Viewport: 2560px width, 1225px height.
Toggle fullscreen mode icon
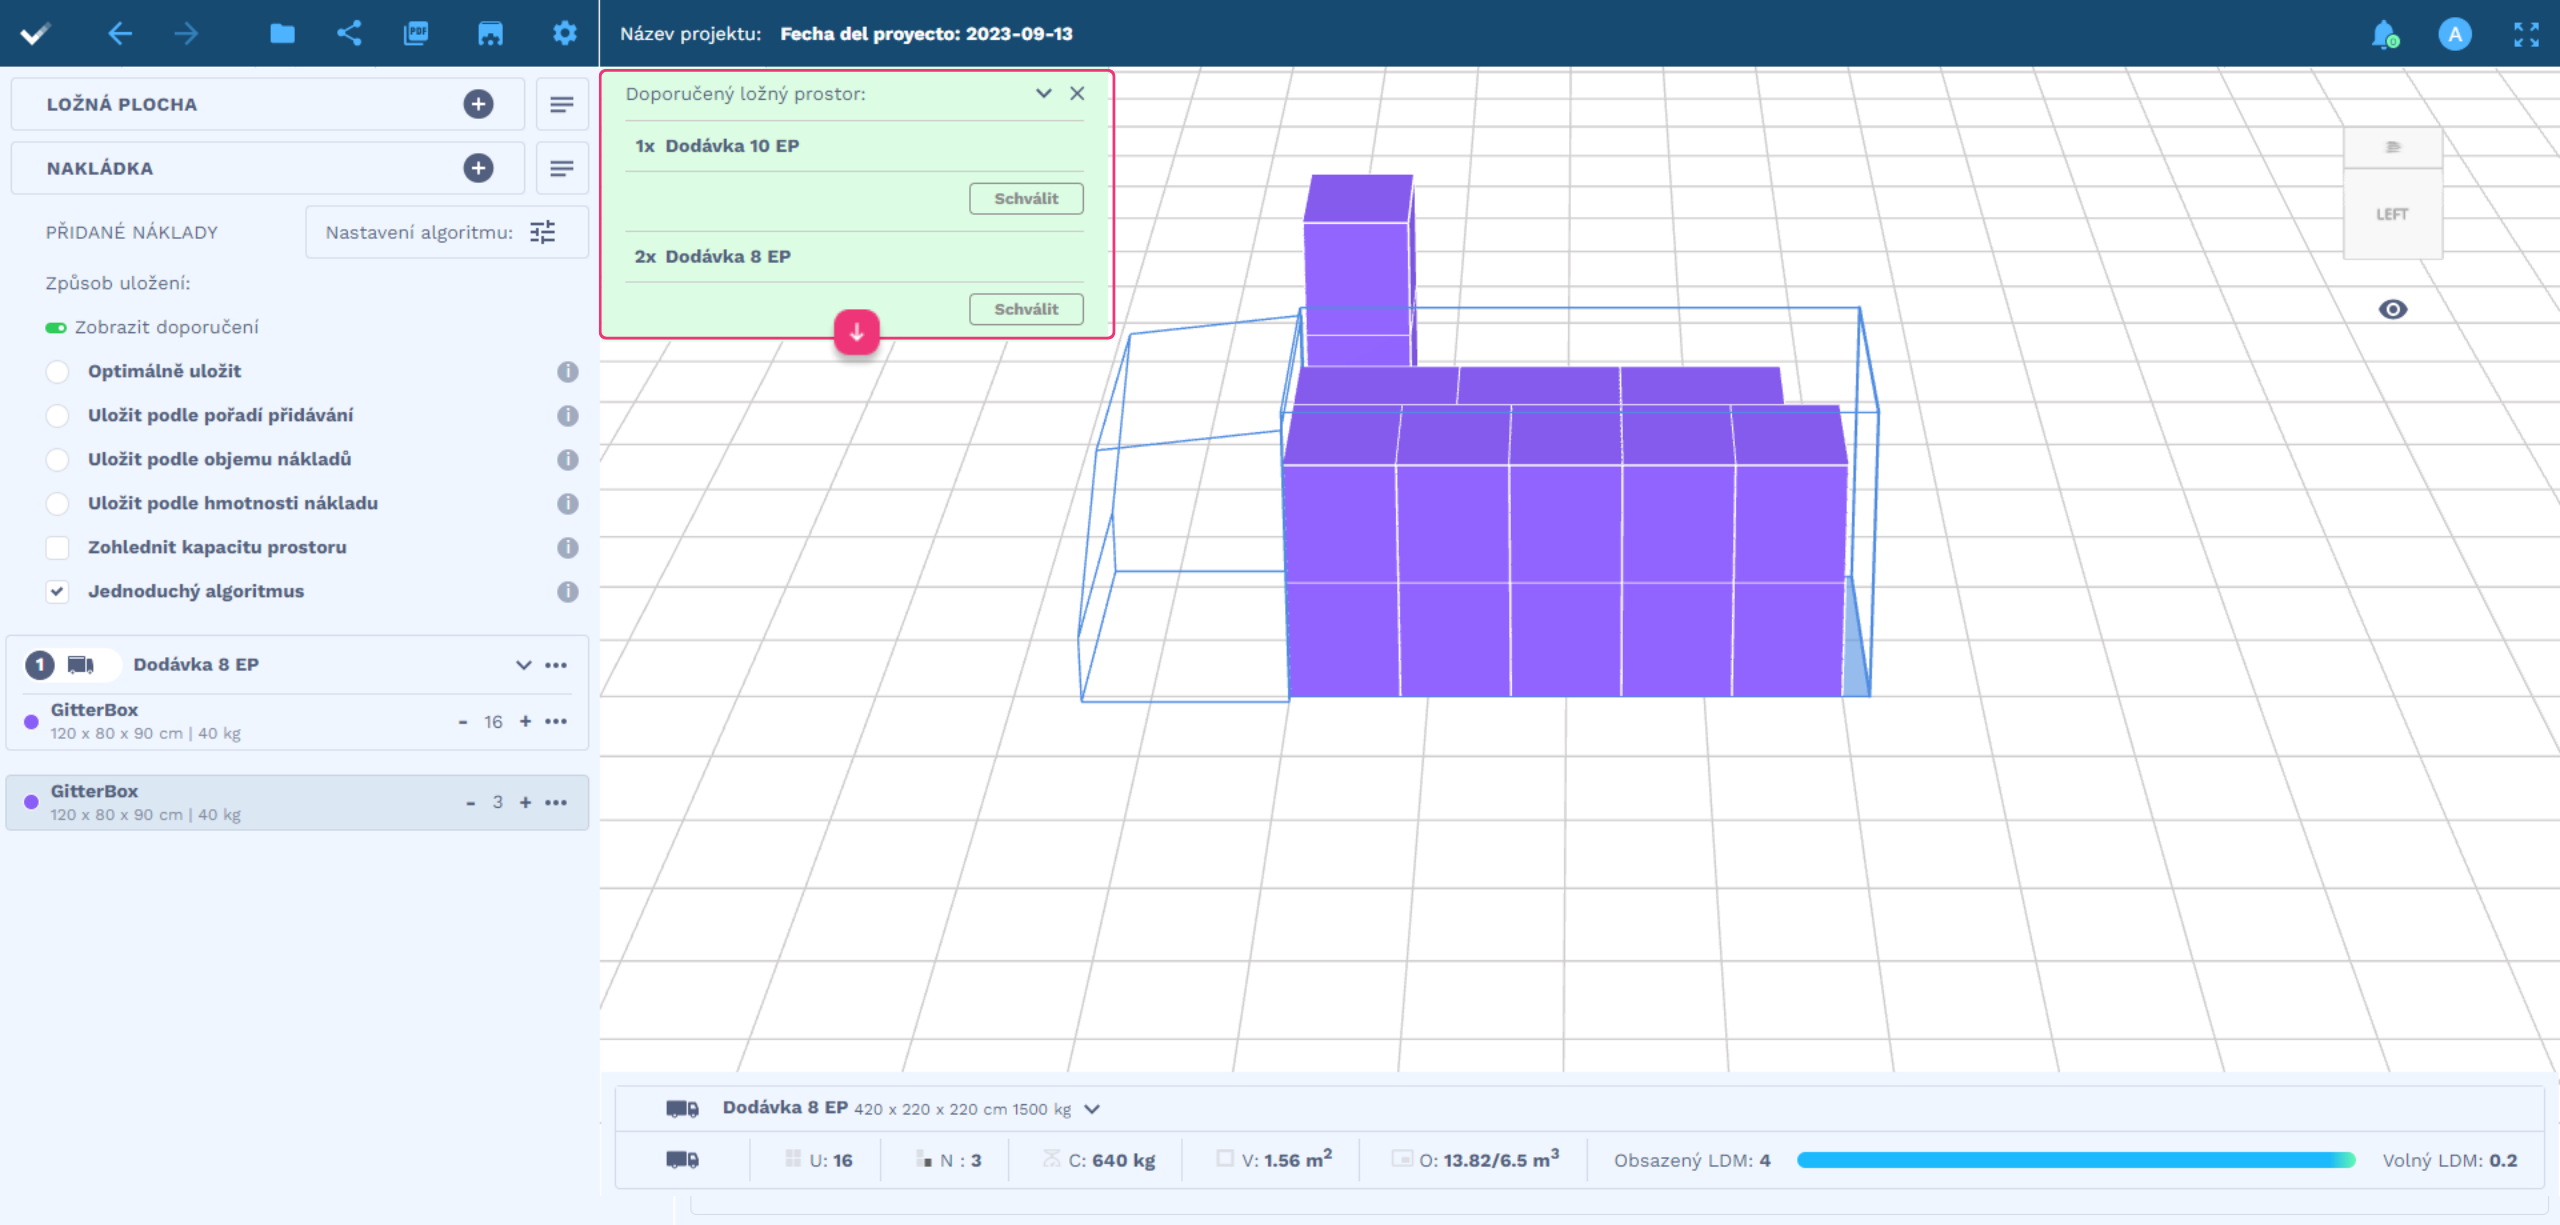coord(2526,34)
